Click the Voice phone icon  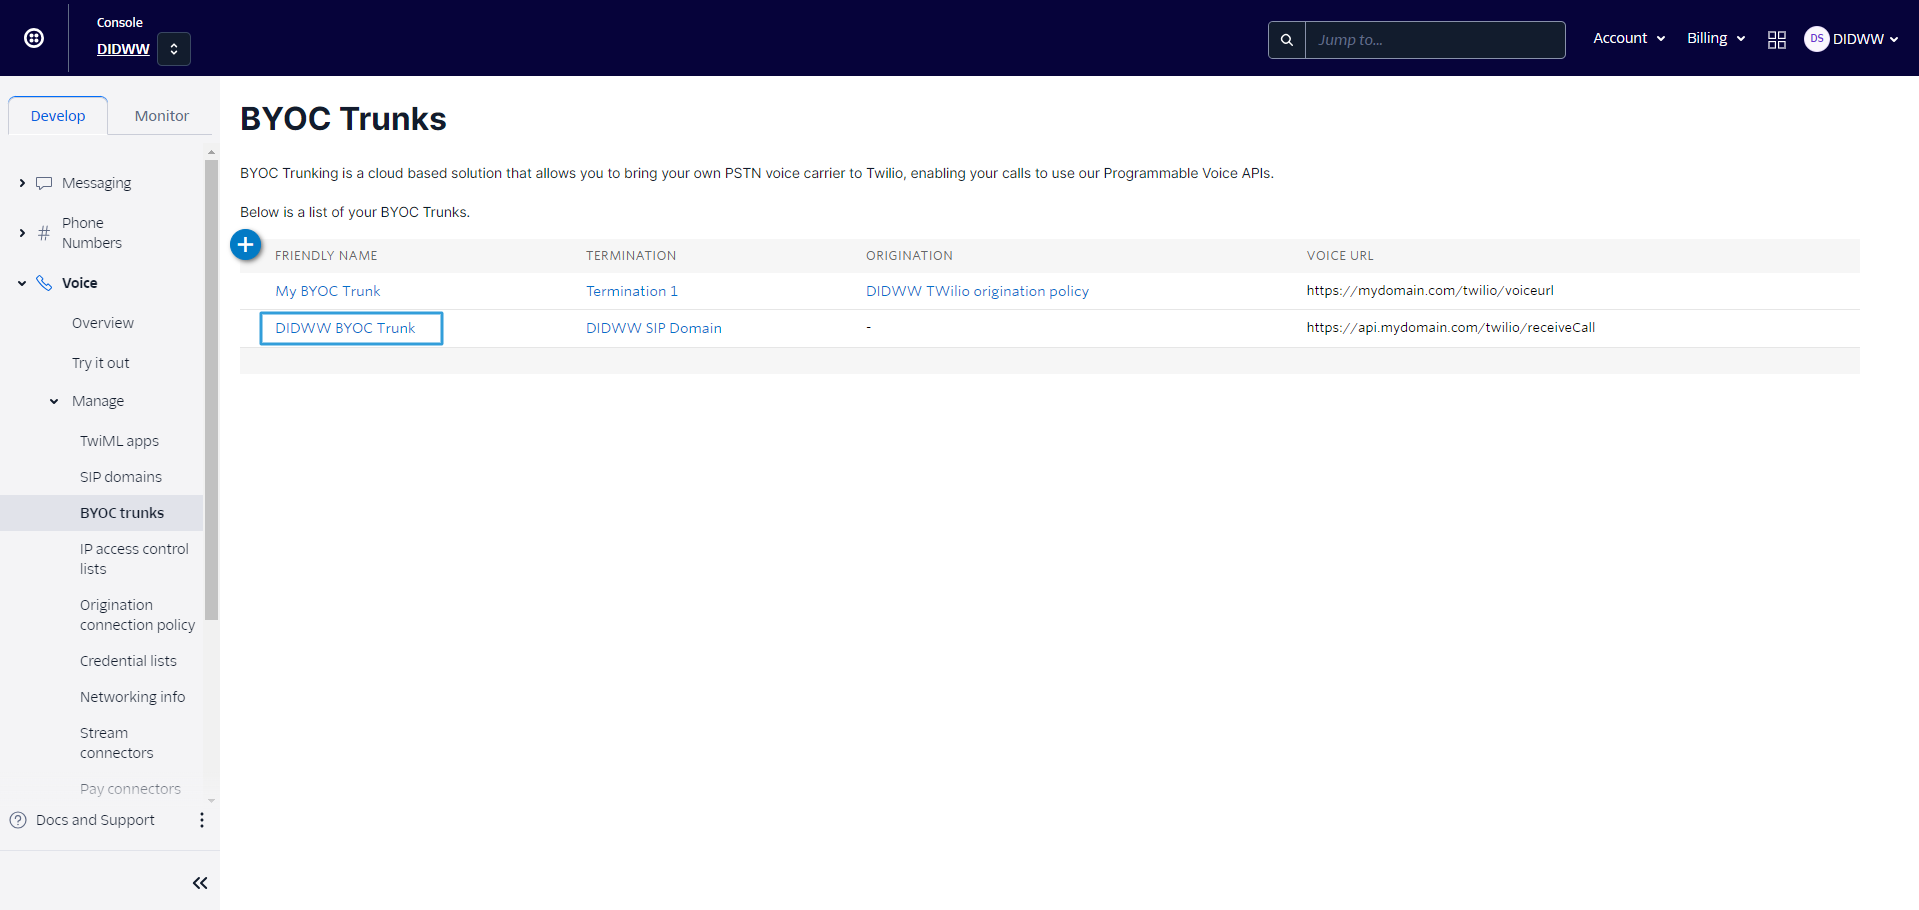tap(44, 283)
